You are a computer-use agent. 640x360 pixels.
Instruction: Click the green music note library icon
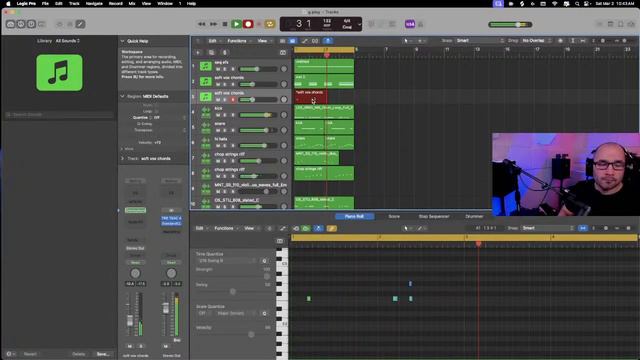(59, 73)
